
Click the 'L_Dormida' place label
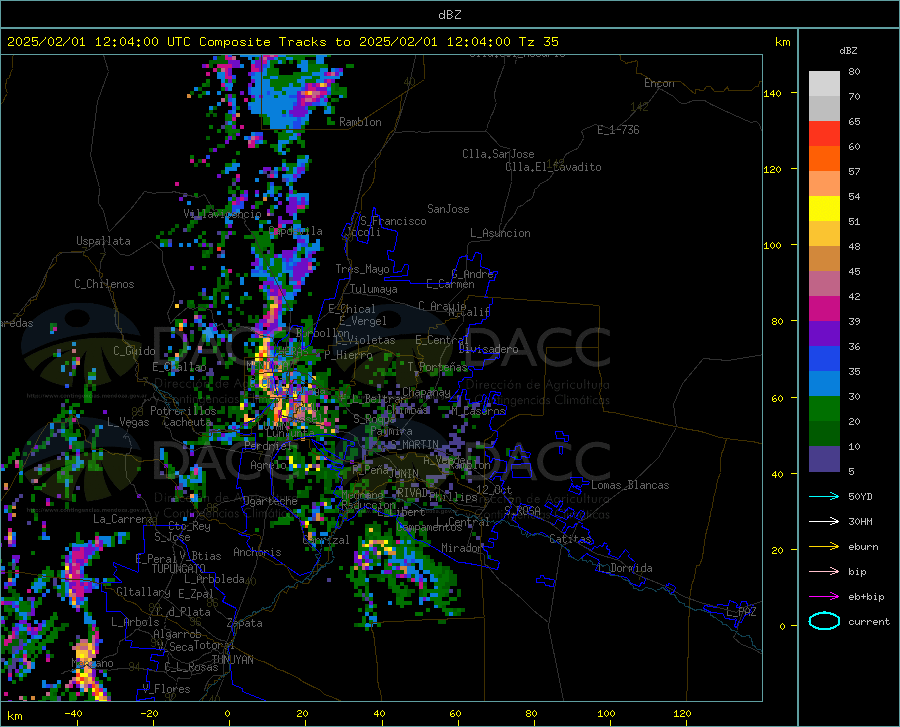[x=625, y=568]
